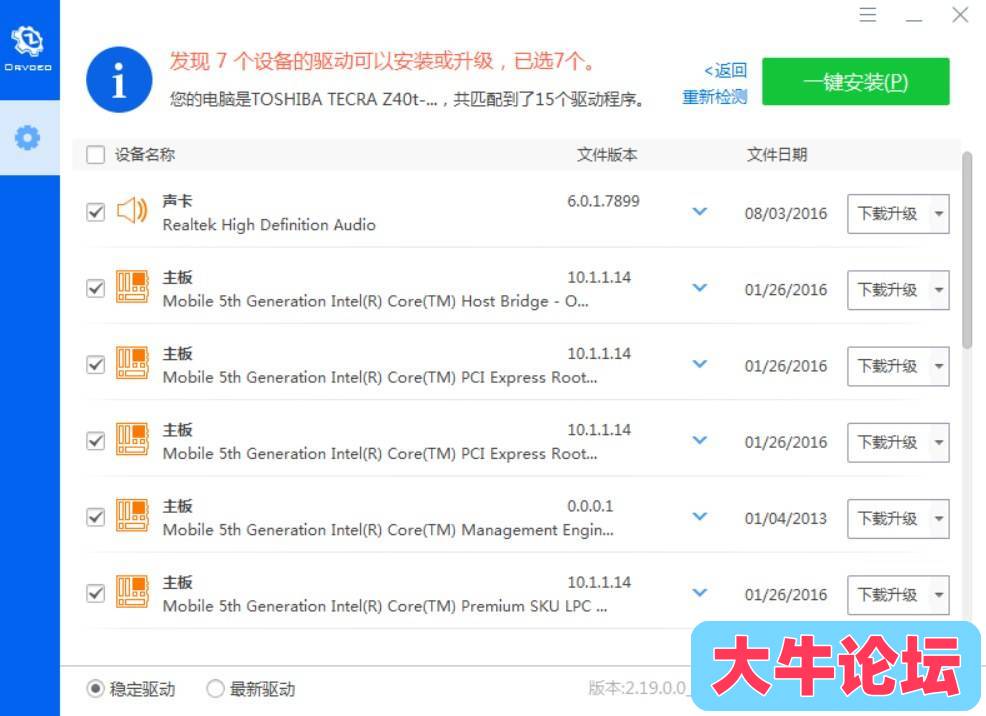The image size is (986, 716).
Task: Open 下载升级 dropdown arrow for Realtek audio
Action: point(939,214)
